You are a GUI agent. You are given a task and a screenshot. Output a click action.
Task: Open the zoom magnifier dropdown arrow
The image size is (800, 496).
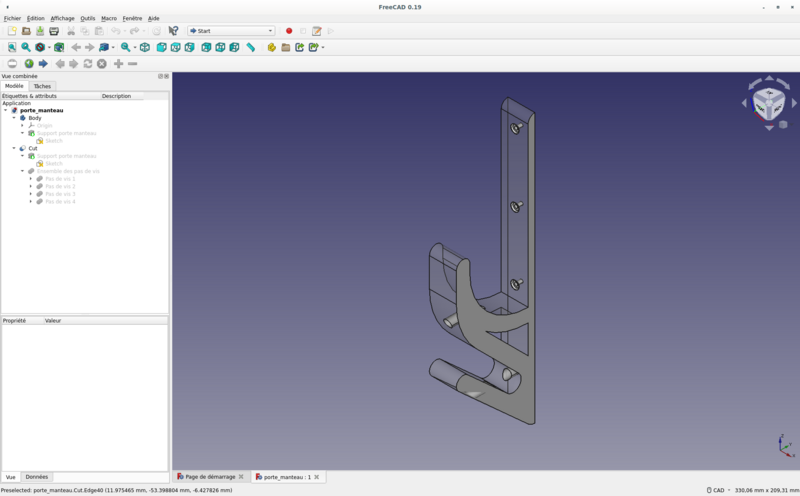click(135, 47)
